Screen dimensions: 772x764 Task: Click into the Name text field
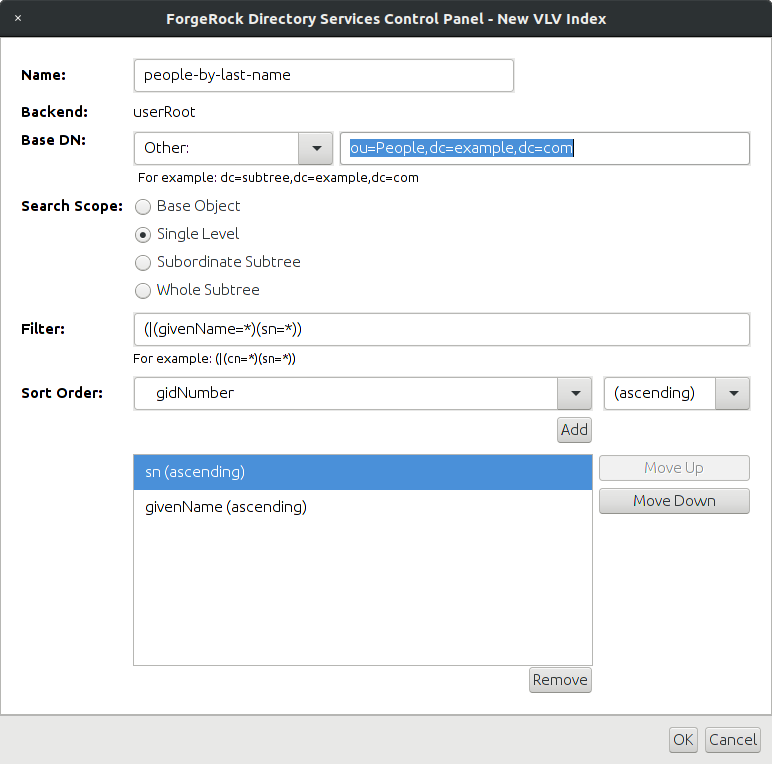(x=324, y=75)
